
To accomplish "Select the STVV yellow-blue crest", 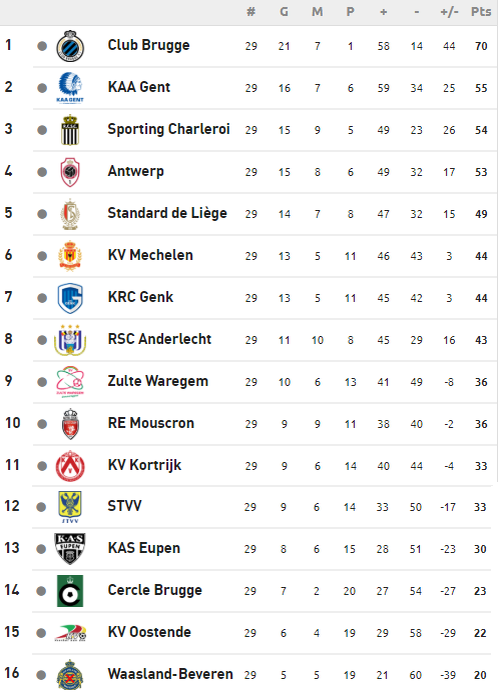I will click(70, 507).
